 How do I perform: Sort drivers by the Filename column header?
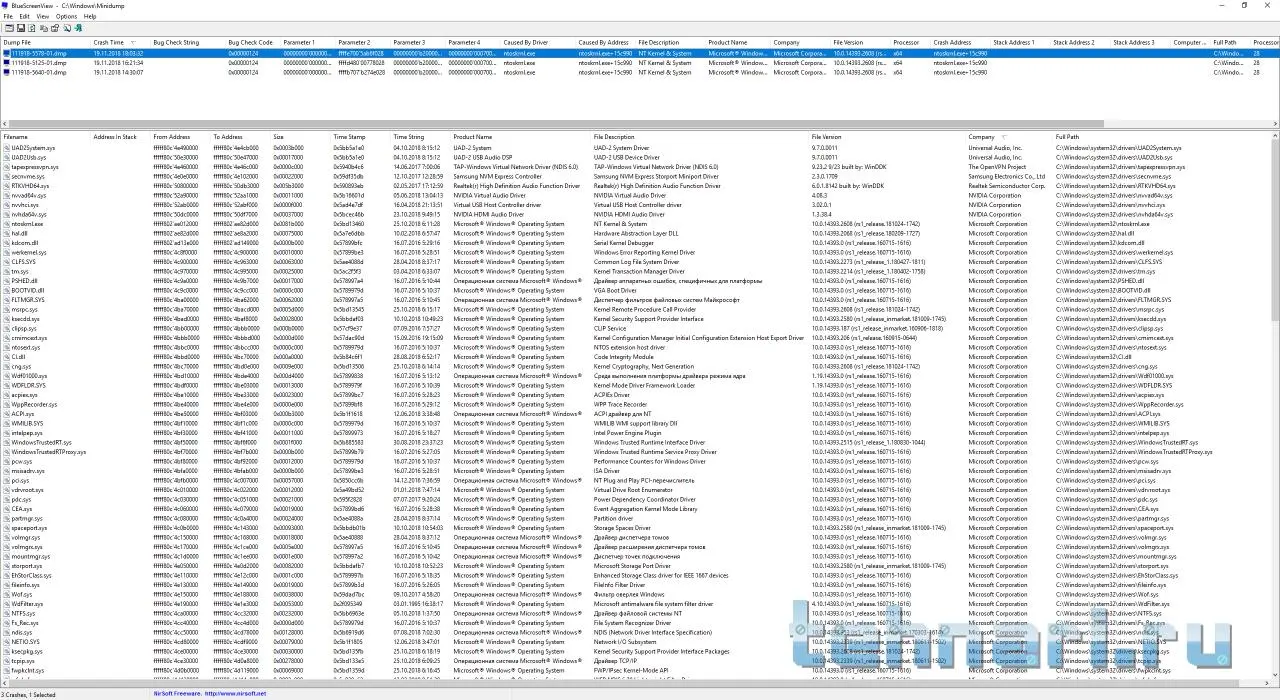[45, 137]
